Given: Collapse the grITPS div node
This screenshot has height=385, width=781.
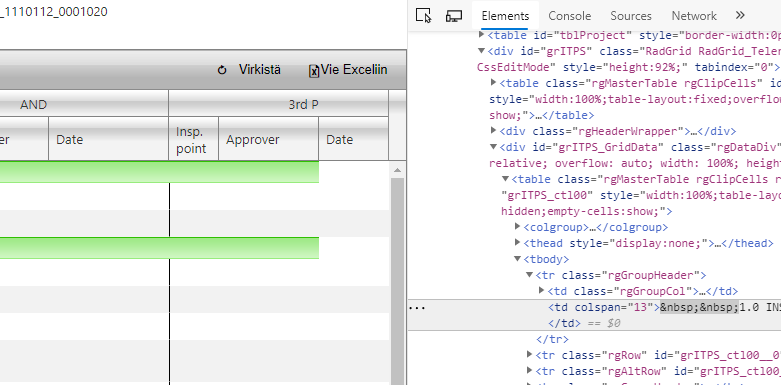Looking at the screenshot, I should pos(481,51).
